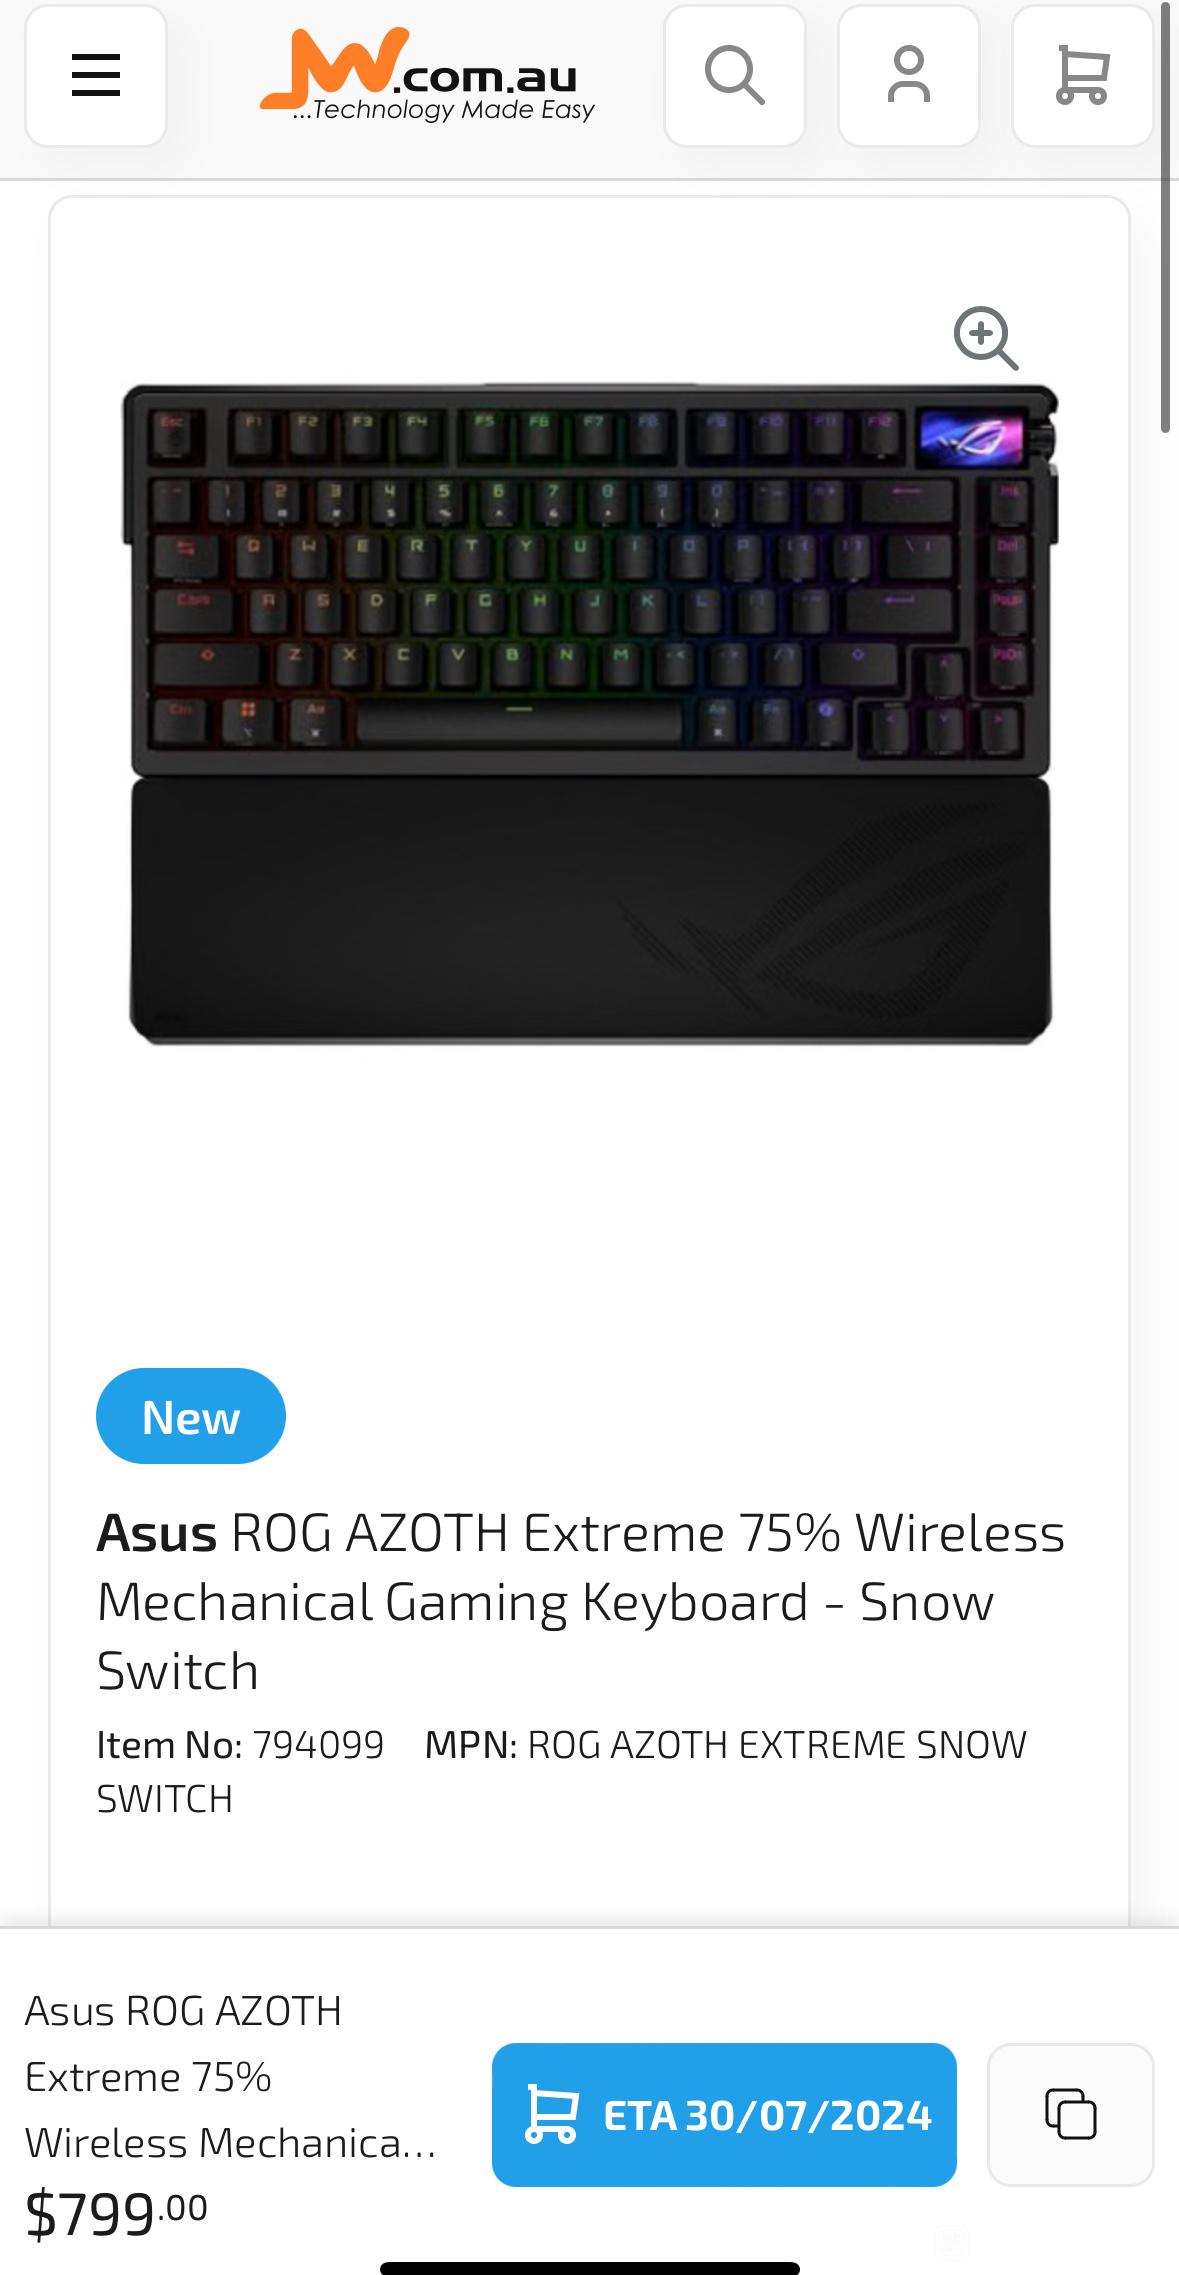This screenshot has height=2275, width=1179.
Task: Open the search magnifier icon
Action: click(x=735, y=76)
